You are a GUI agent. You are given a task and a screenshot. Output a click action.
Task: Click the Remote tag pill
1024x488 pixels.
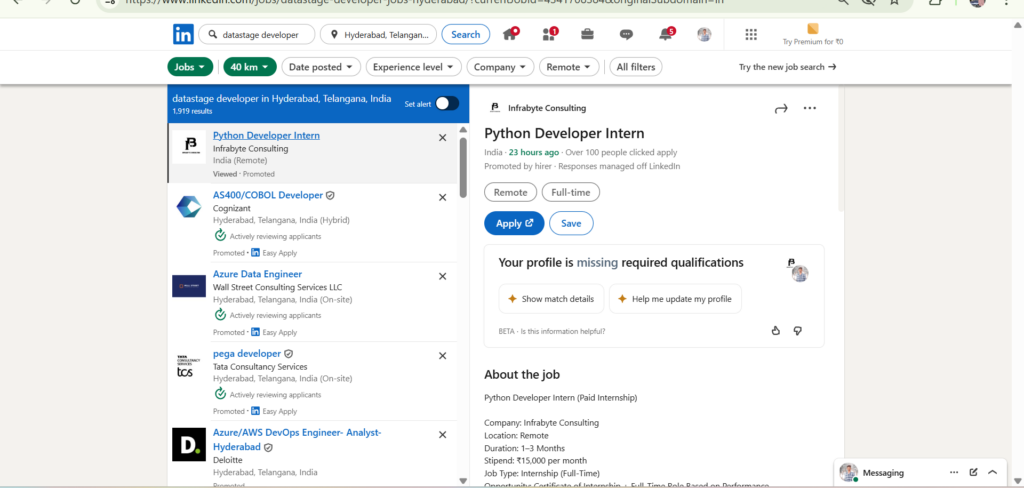pos(511,193)
